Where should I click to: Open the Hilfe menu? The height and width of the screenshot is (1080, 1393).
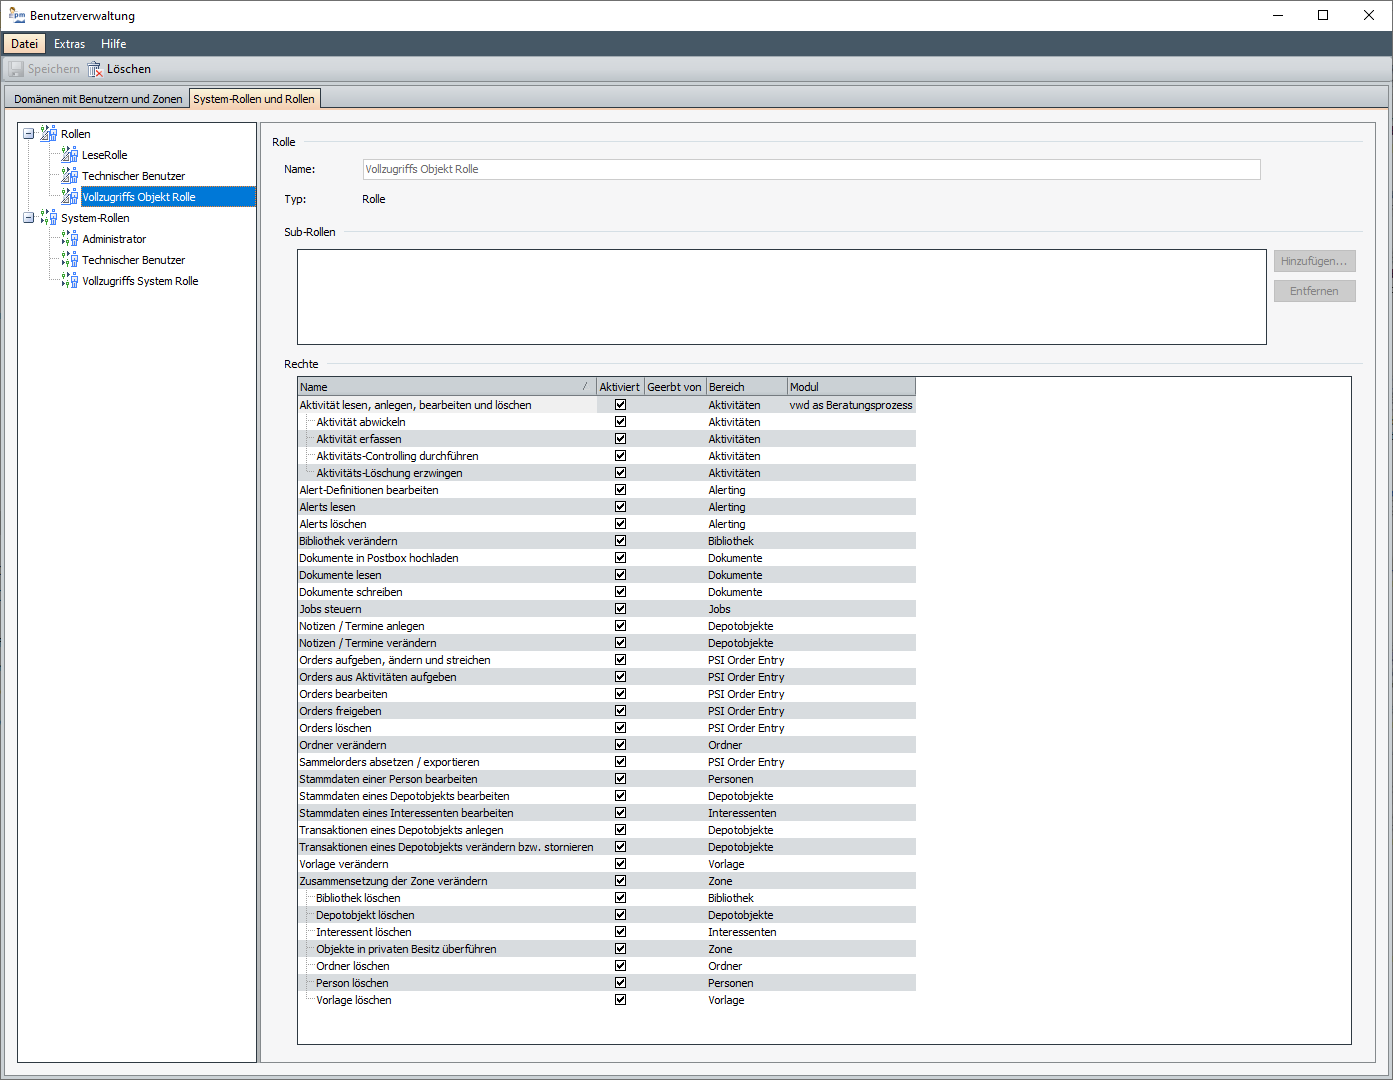tap(113, 44)
